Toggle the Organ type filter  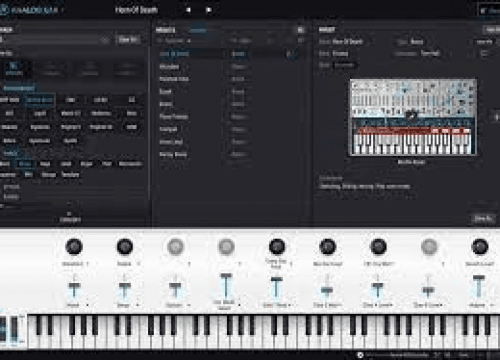click(x=86, y=164)
